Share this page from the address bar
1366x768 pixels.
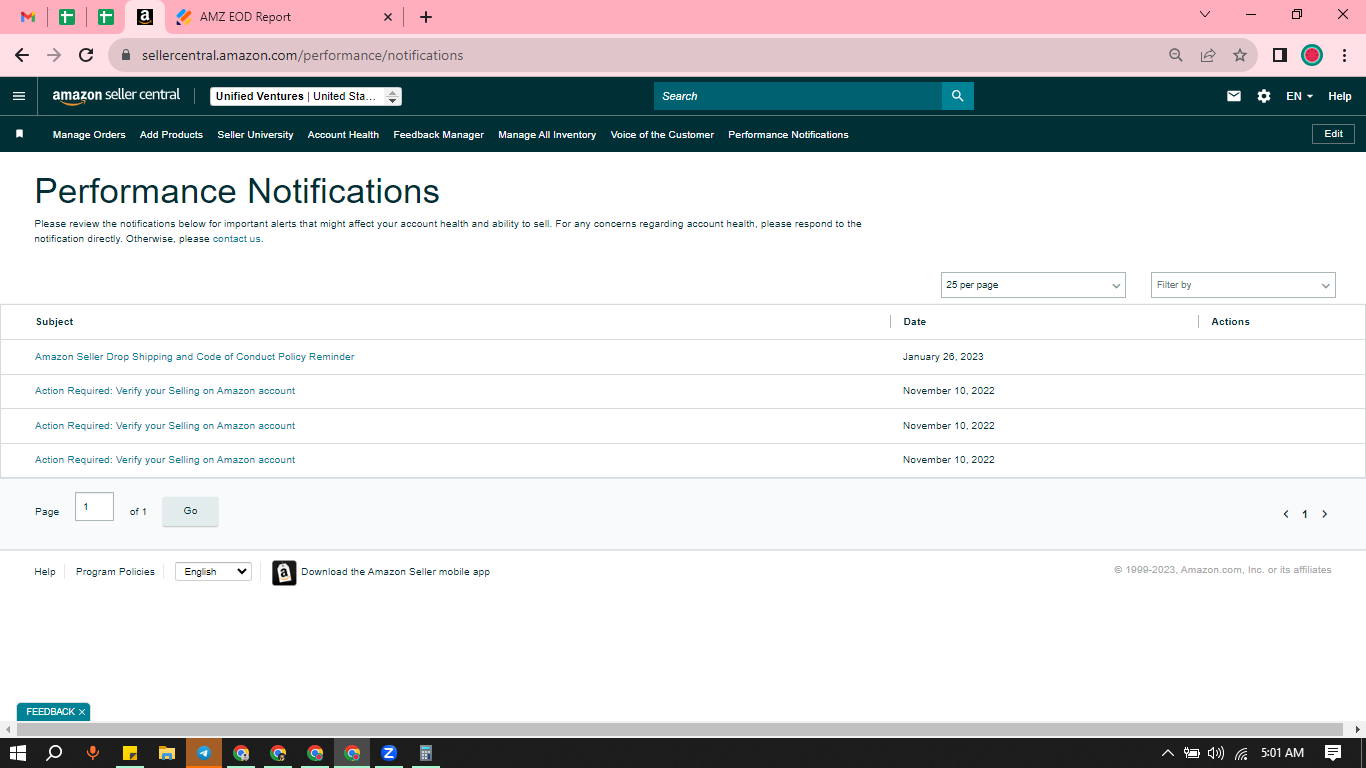click(1208, 55)
